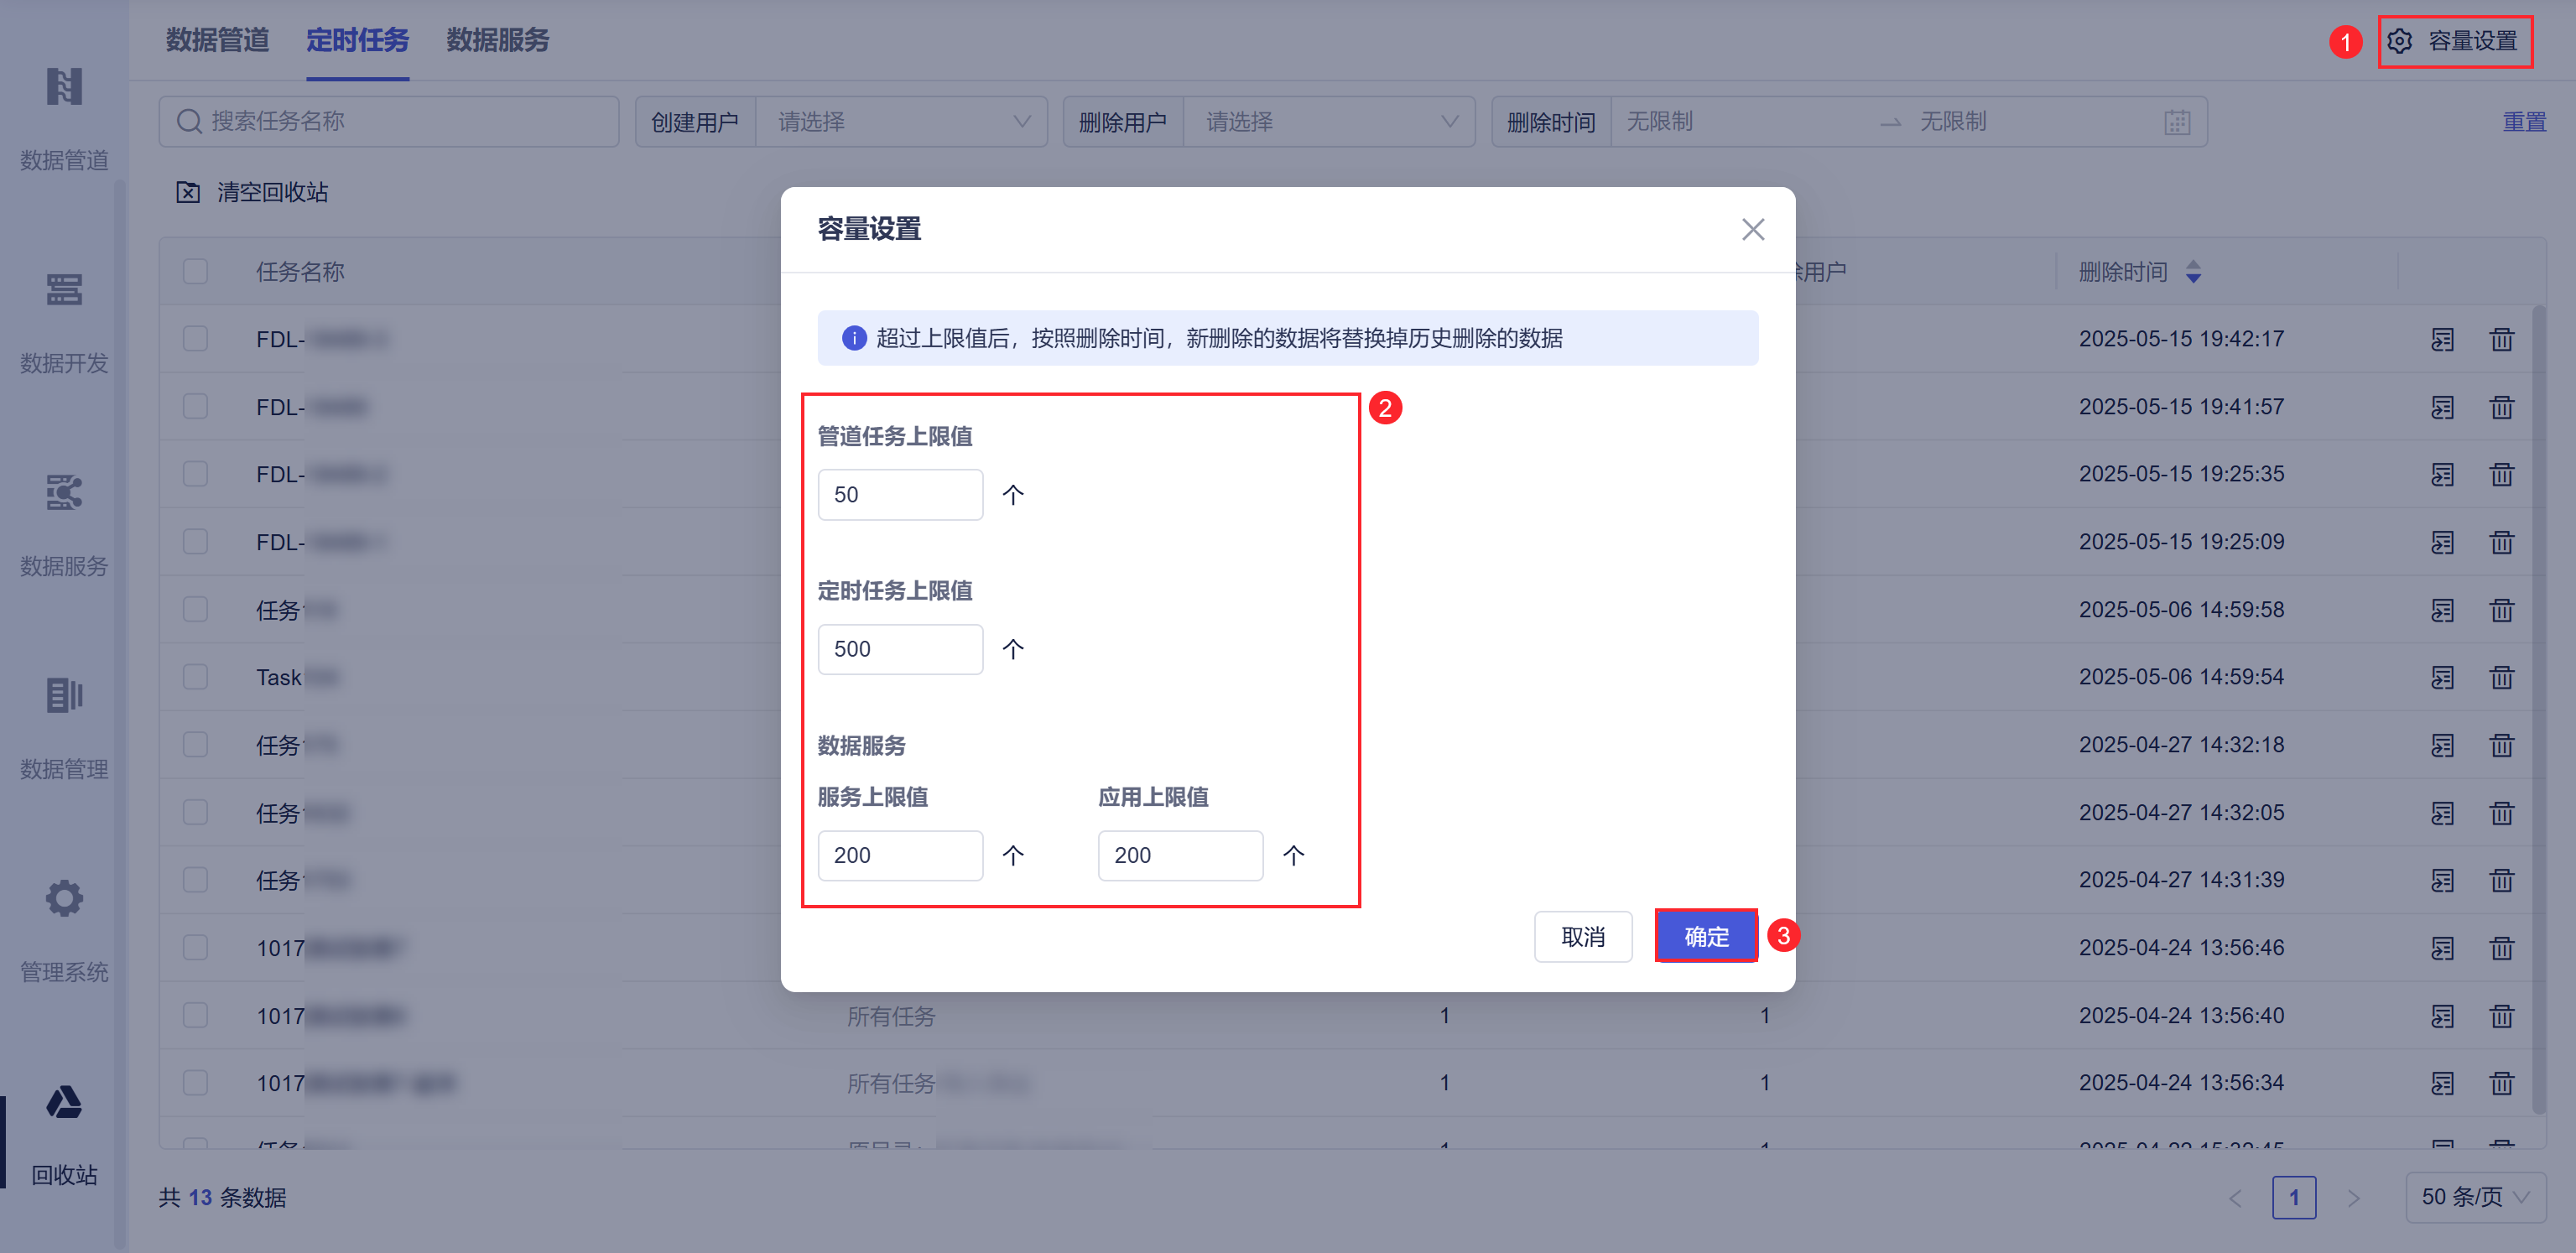Check the Task row checkbox

(x=195, y=677)
